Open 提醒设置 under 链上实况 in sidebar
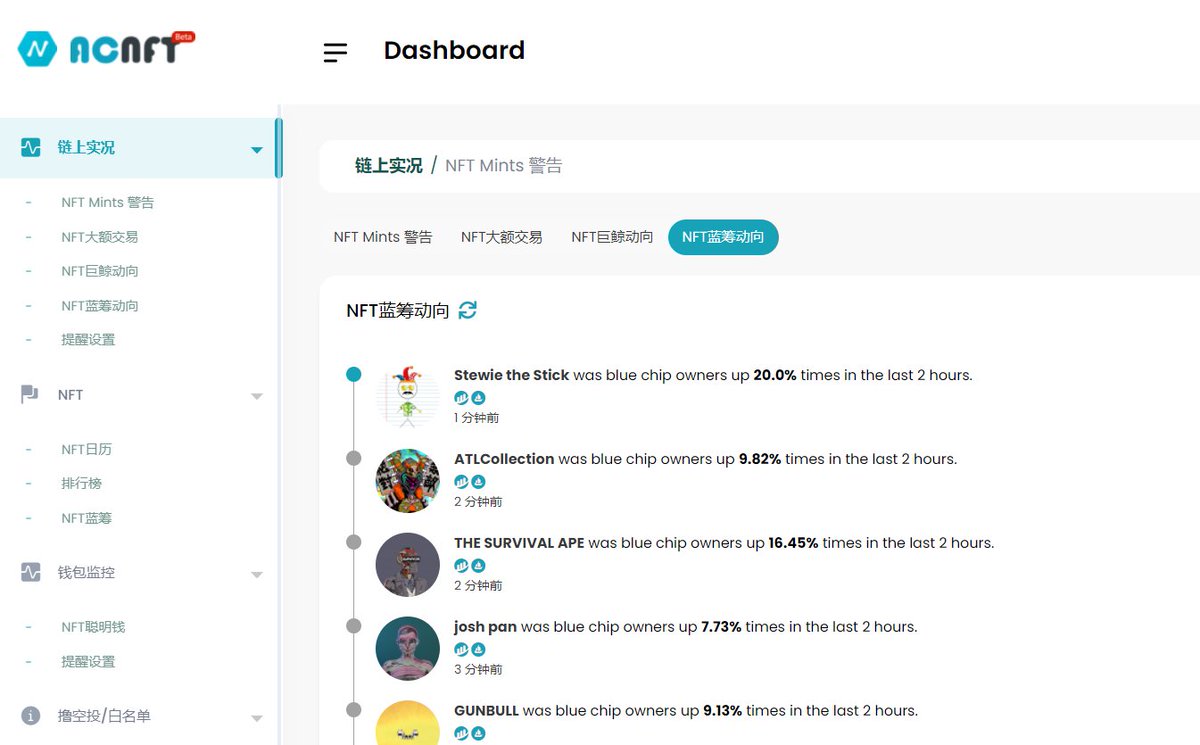The image size is (1200, 745). point(88,339)
